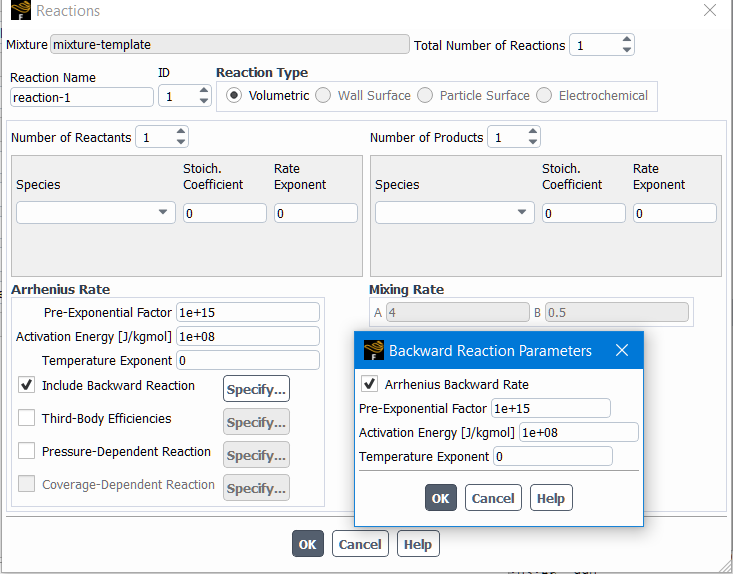This screenshot has height=574, width=733.
Task: Click OK in the Reactions window
Action: (x=308, y=544)
